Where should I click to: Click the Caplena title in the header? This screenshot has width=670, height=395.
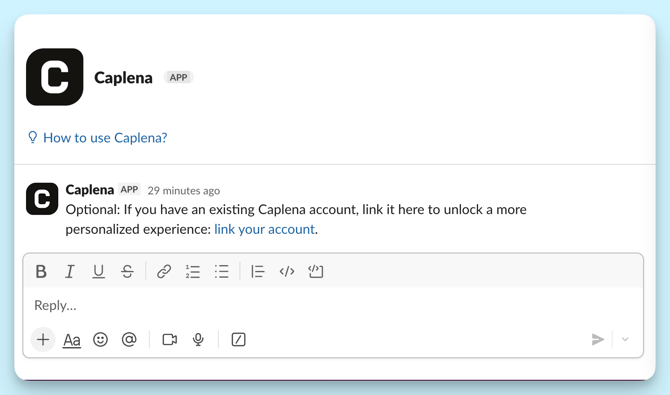point(123,78)
